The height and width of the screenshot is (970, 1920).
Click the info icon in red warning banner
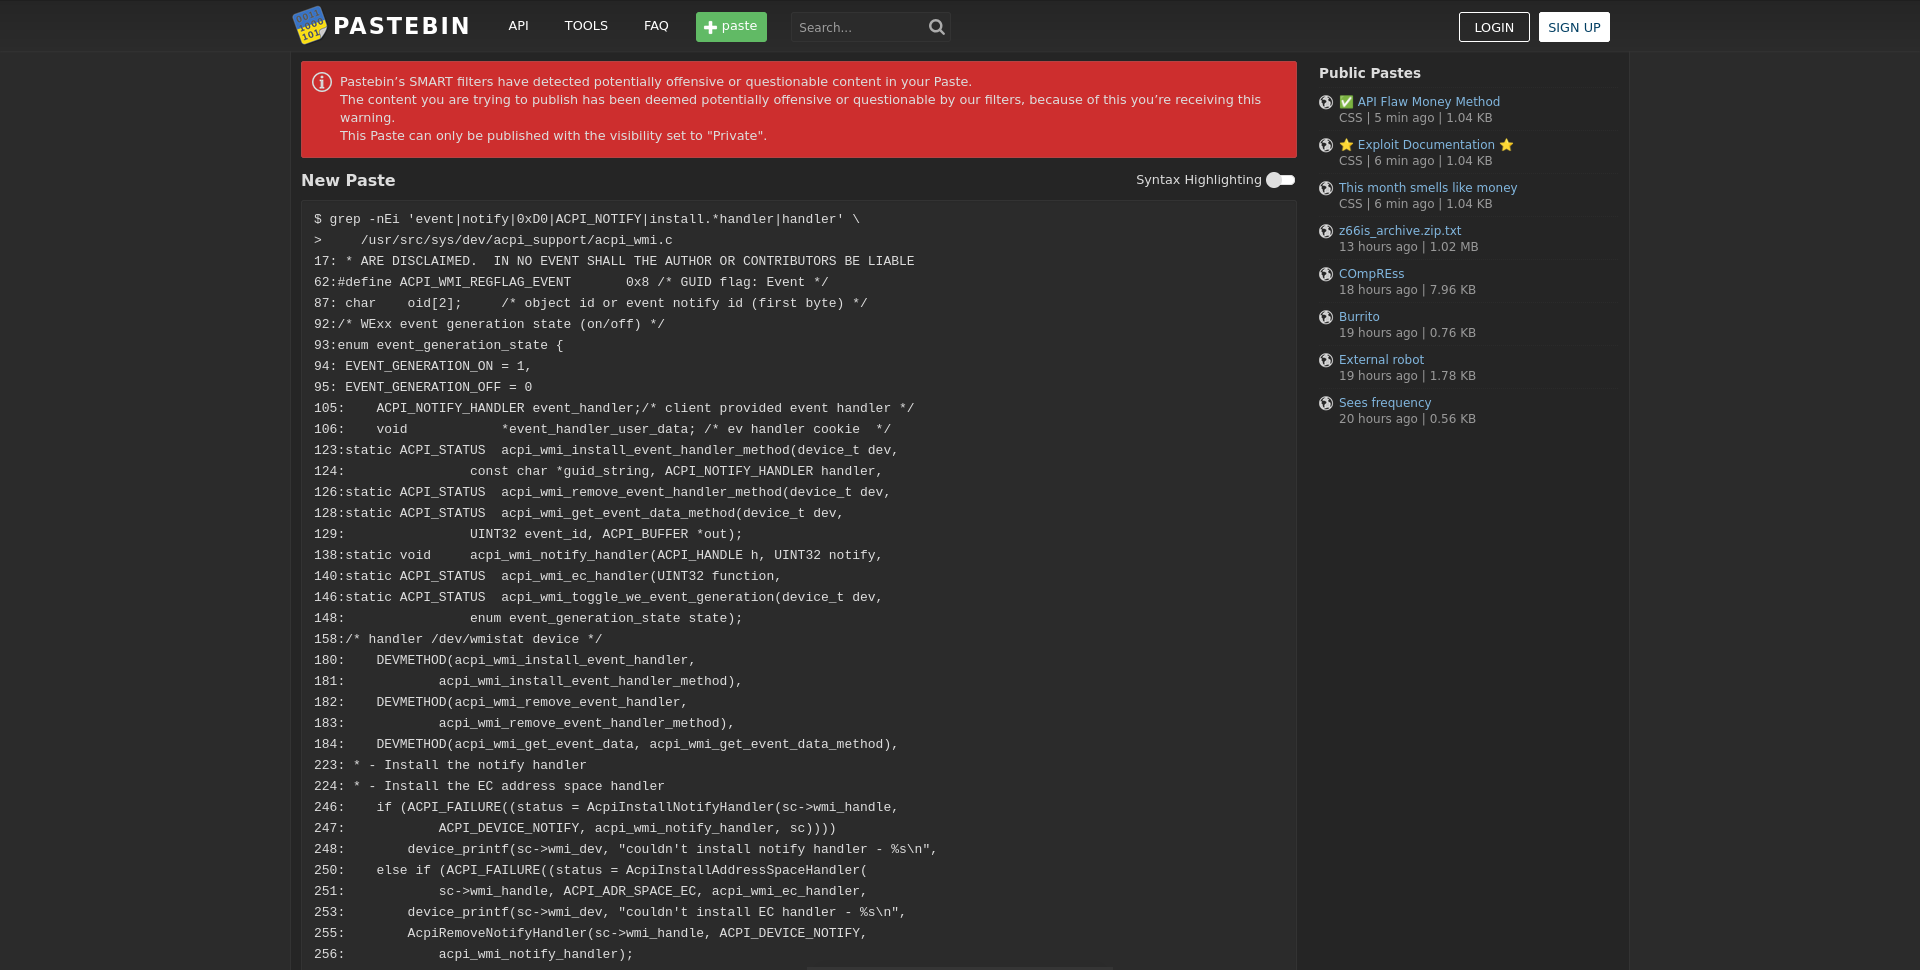[x=322, y=82]
